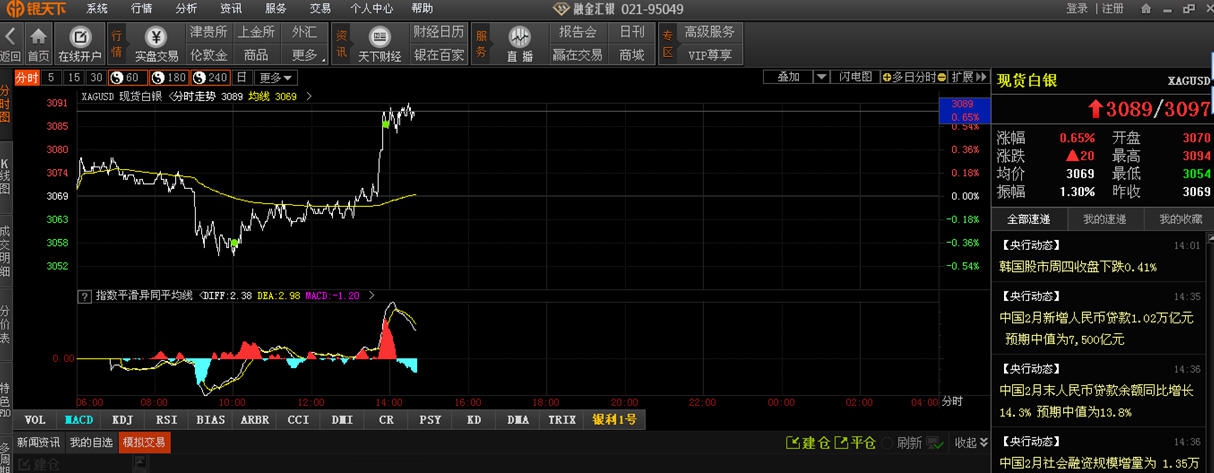Open the 银在百家 button

click(x=438, y=54)
